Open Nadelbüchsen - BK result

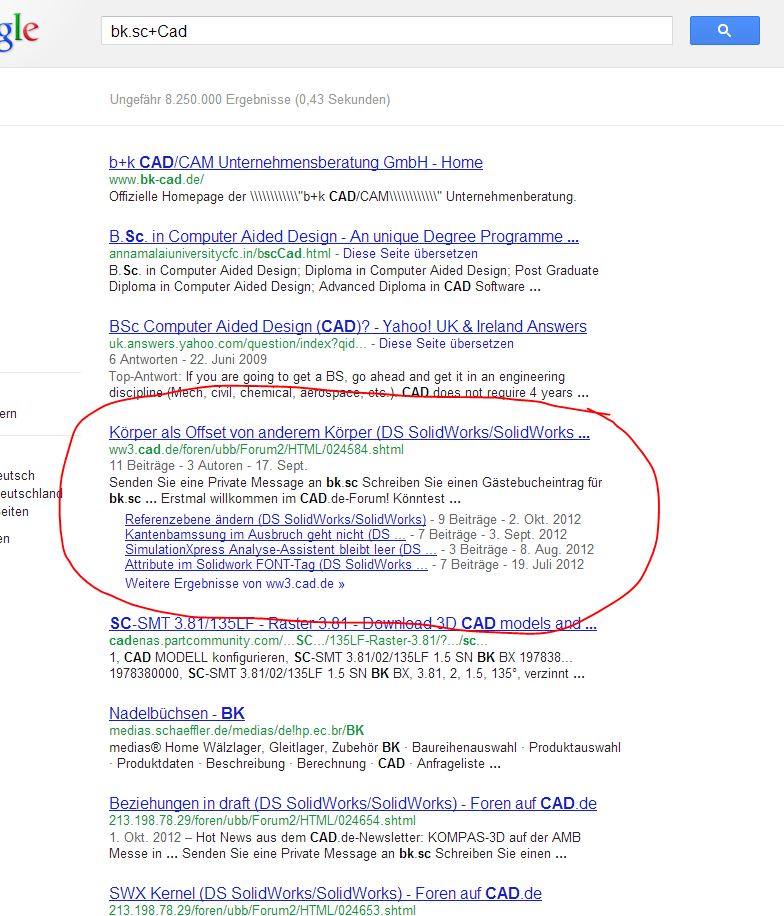[176, 713]
